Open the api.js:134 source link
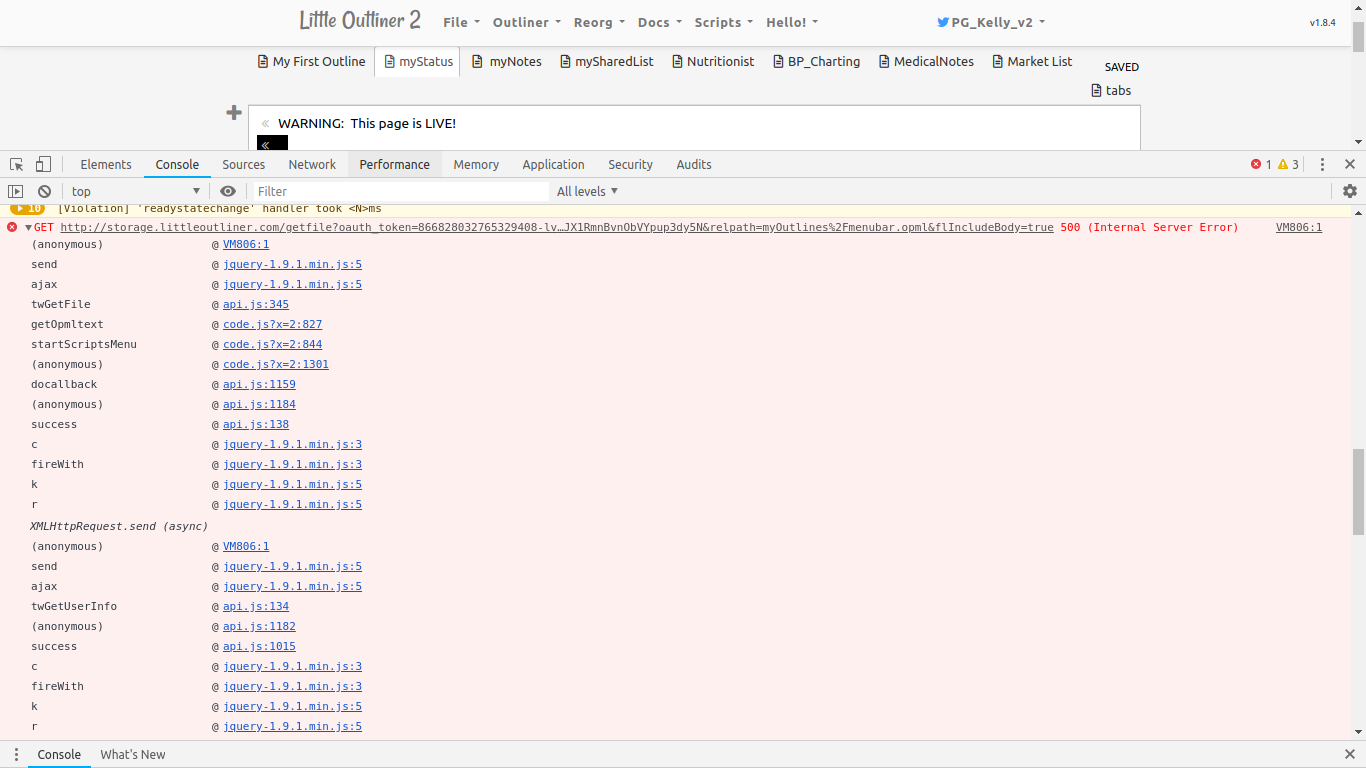 (256, 606)
